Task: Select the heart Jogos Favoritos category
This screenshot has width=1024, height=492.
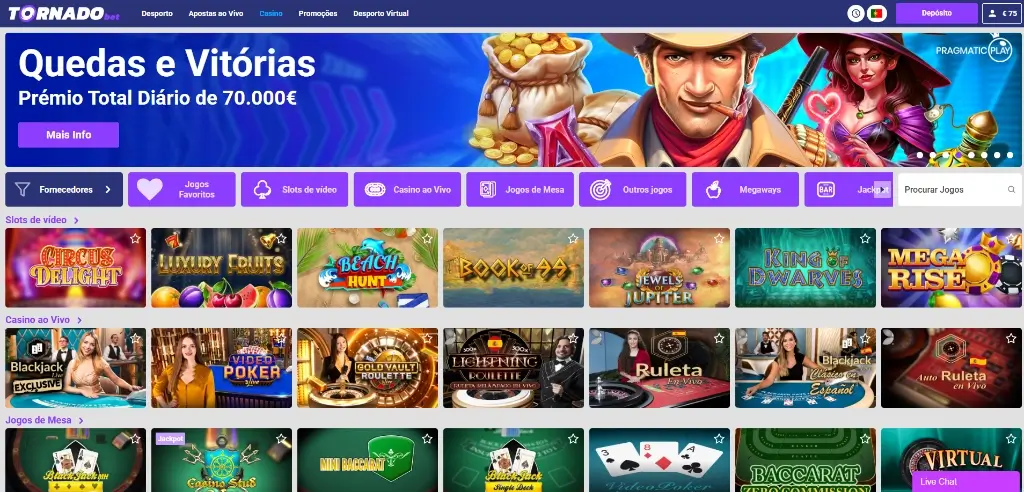Action: [182, 189]
